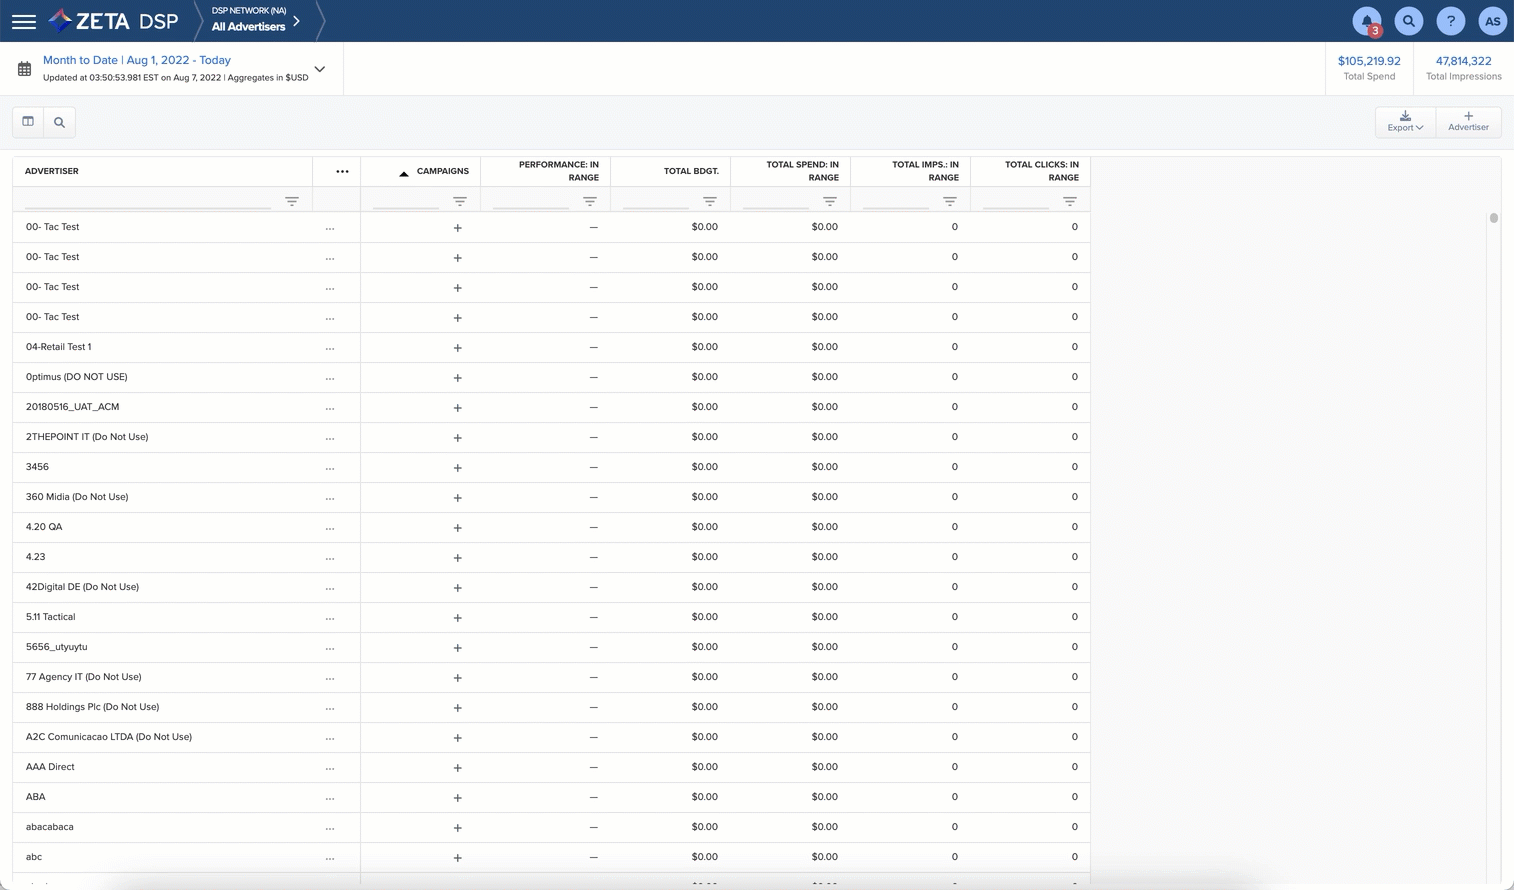This screenshot has height=890, width=1514.
Task: Click the global search icon in header
Action: 1408,21
